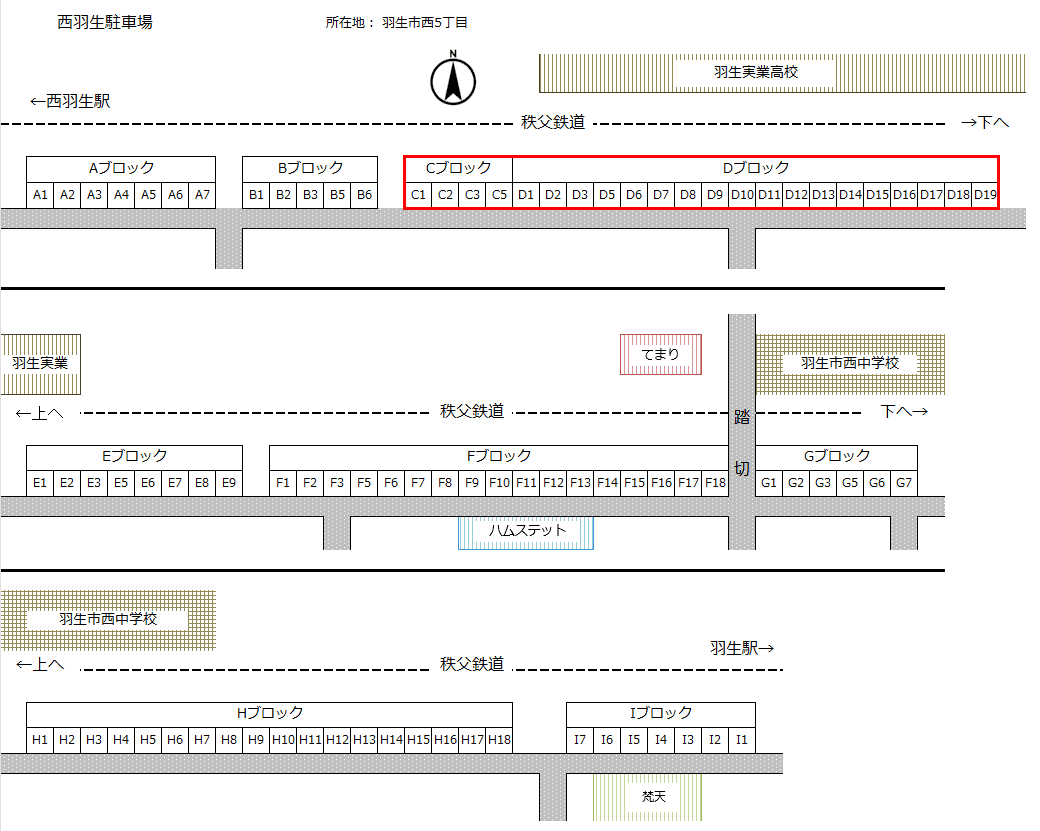Click the compass north indicator
The height and width of the screenshot is (831, 1040).
pos(455,82)
